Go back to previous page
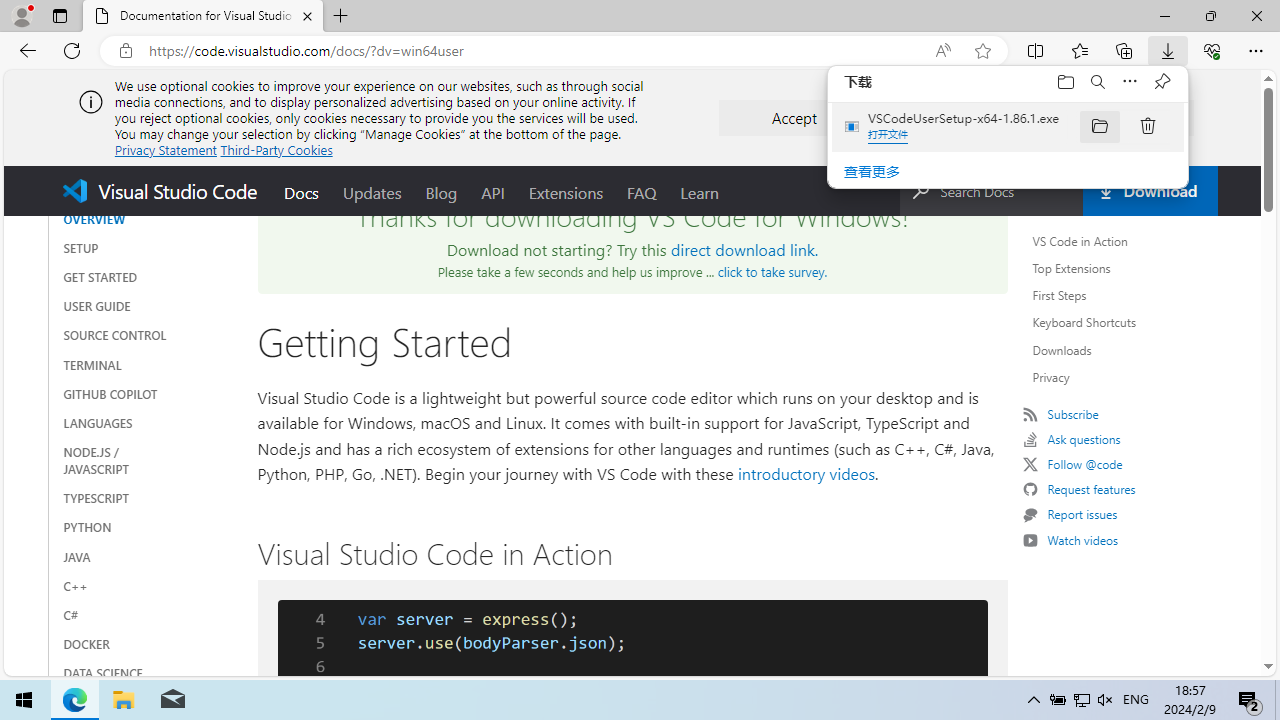Image resolution: width=1280 pixels, height=720 pixels. tap(27, 51)
